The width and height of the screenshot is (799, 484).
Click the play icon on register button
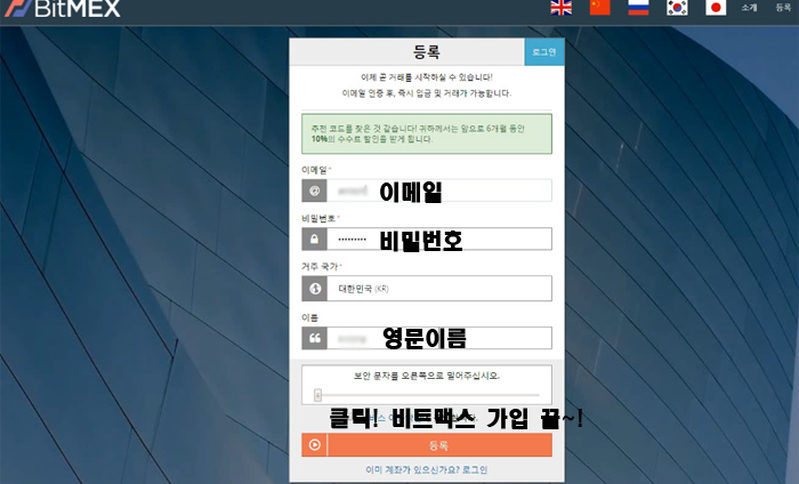point(314,445)
